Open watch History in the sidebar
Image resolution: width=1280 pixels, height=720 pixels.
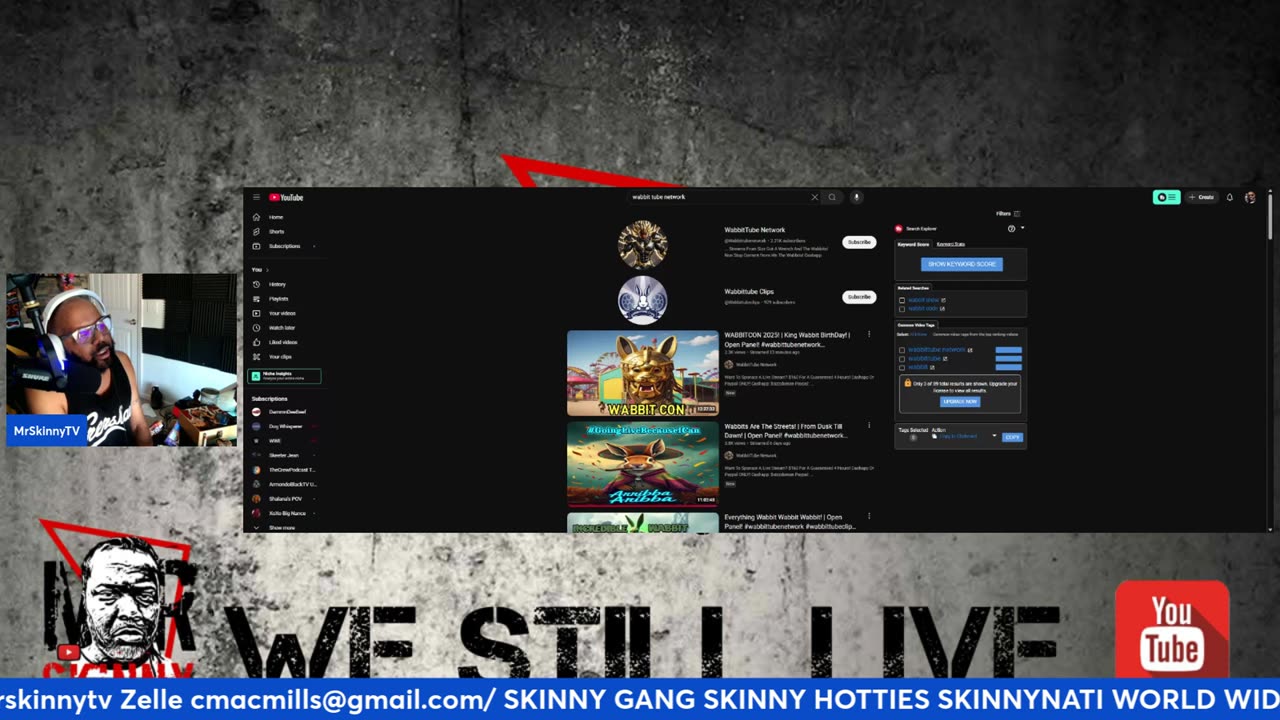[x=277, y=284]
